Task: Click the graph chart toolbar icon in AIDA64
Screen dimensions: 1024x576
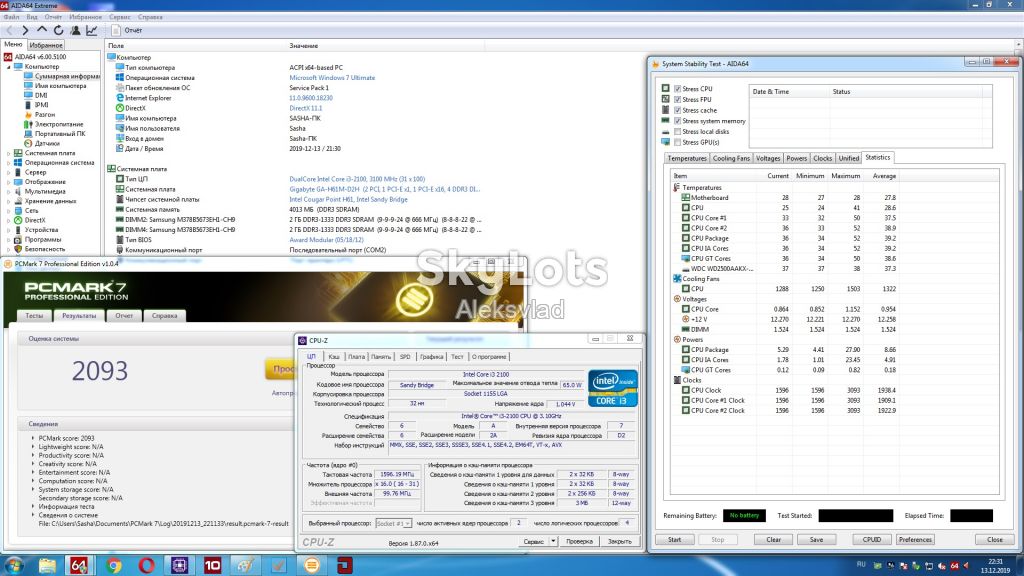Action: point(91,30)
